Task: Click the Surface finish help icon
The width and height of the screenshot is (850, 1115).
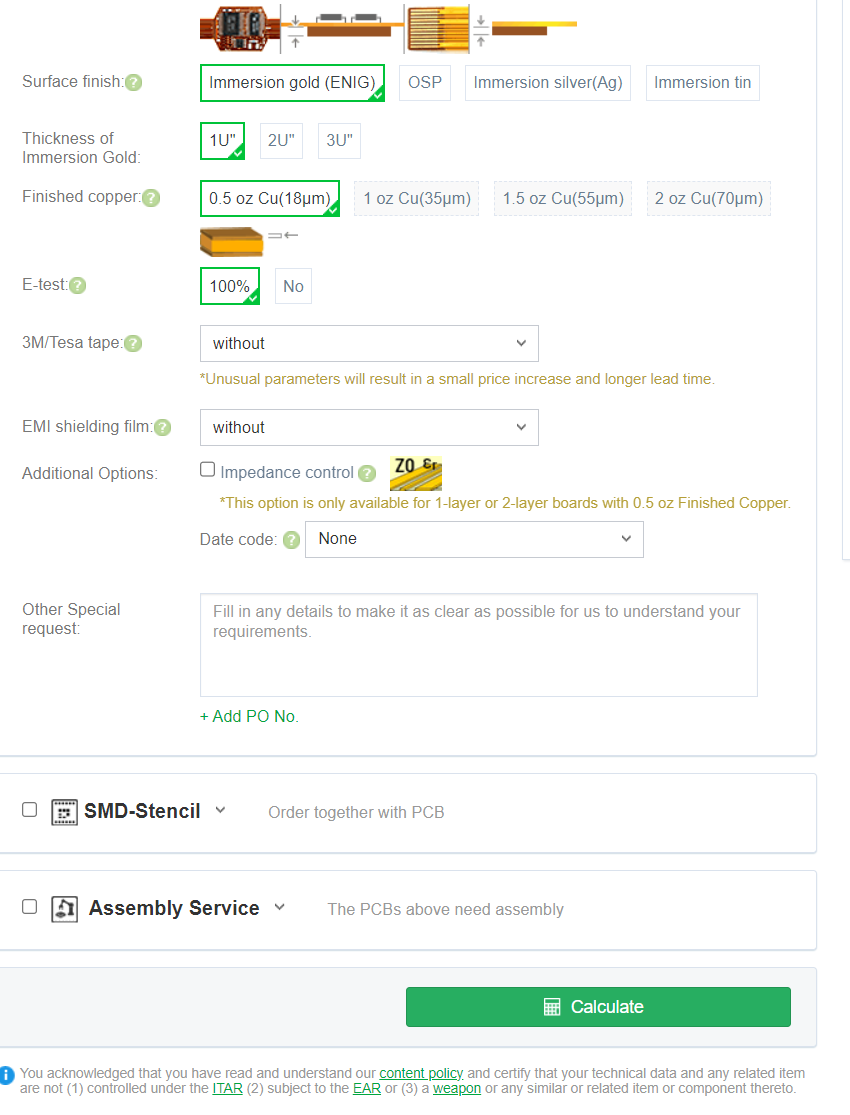Action: point(134,82)
